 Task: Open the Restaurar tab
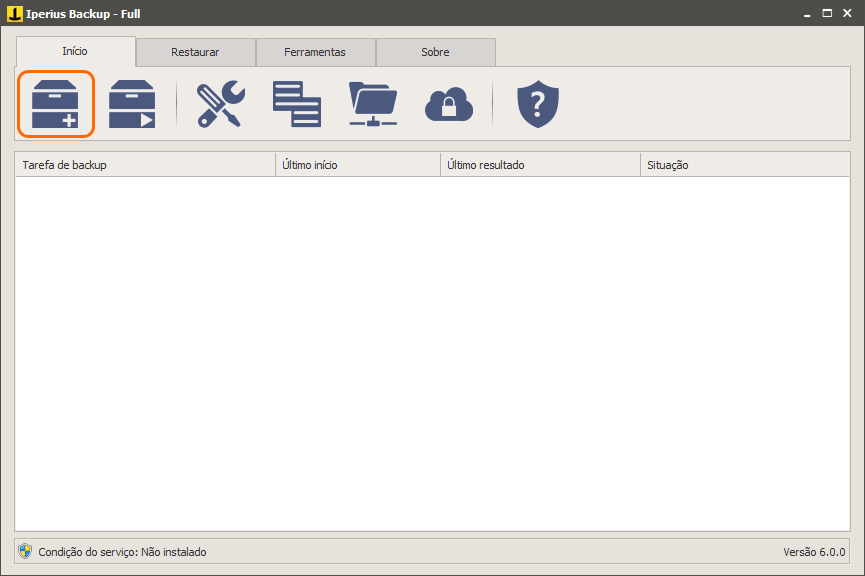click(x=195, y=52)
